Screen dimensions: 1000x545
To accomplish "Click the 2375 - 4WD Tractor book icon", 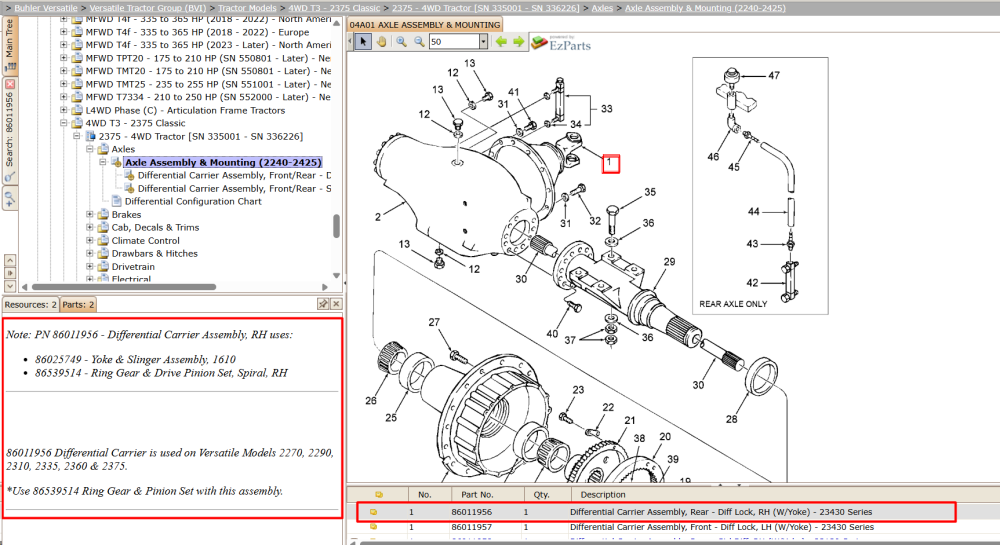I will (91, 136).
